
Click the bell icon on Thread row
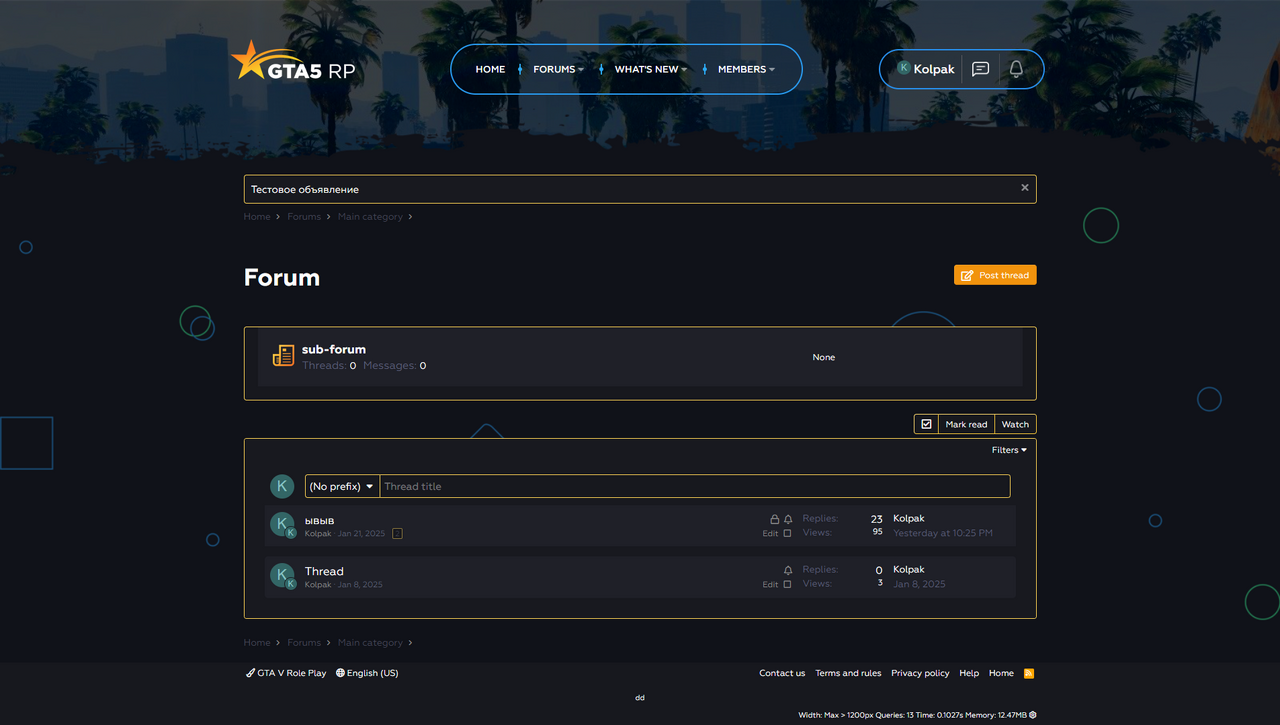click(x=788, y=570)
